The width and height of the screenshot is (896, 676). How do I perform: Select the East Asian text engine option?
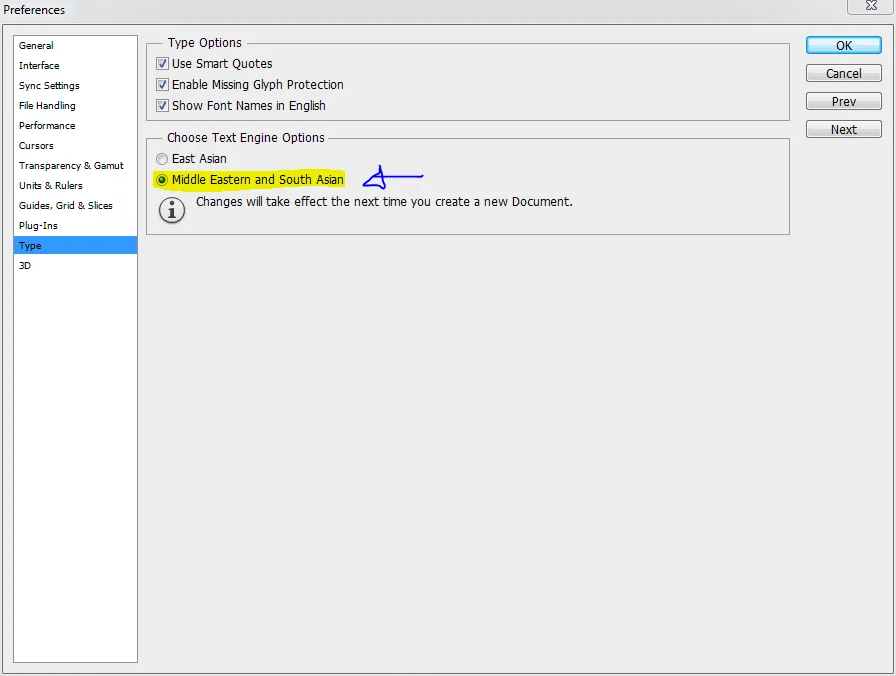[x=162, y=159]
